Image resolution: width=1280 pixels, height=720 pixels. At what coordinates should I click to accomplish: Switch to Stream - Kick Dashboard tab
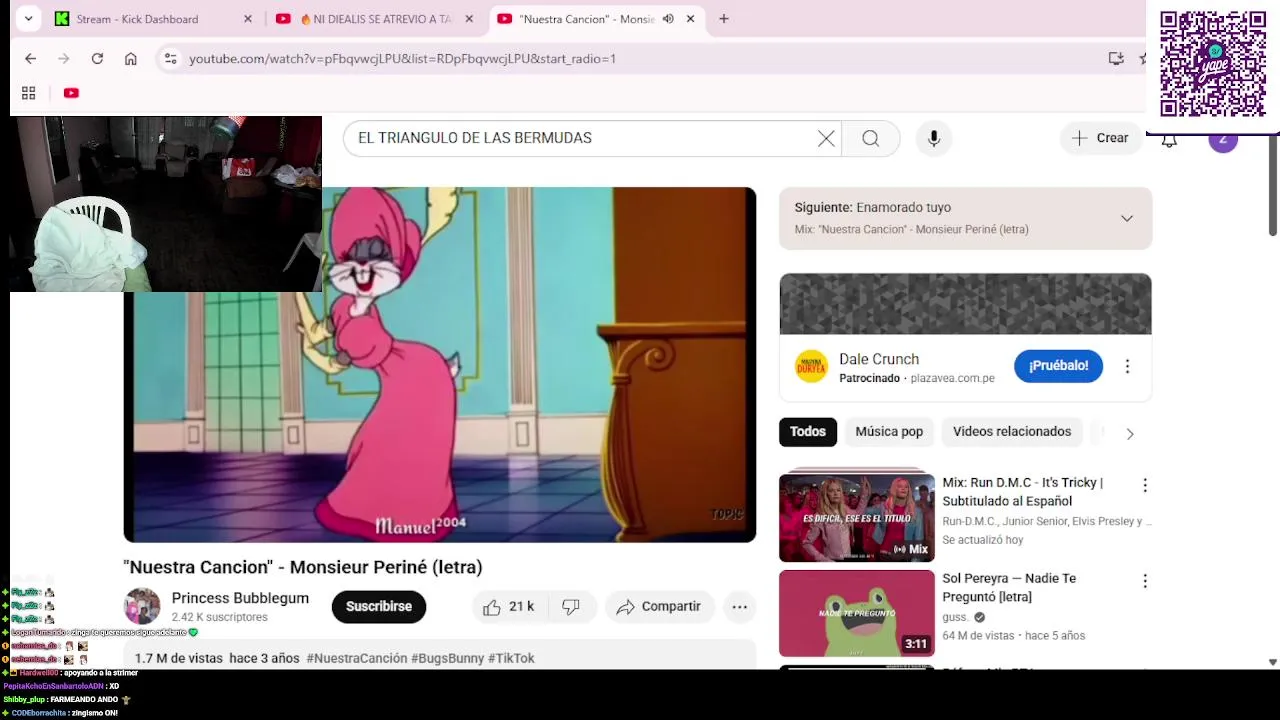tap(136, 19)
